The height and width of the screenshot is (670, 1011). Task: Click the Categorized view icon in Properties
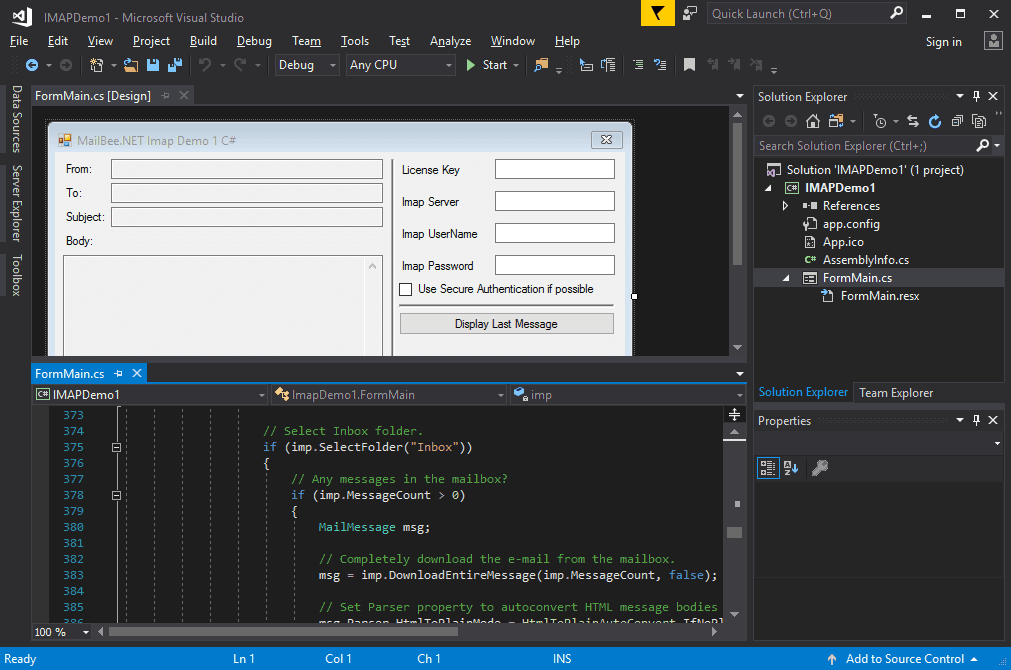pyautogui.click(x=768, y=468)
